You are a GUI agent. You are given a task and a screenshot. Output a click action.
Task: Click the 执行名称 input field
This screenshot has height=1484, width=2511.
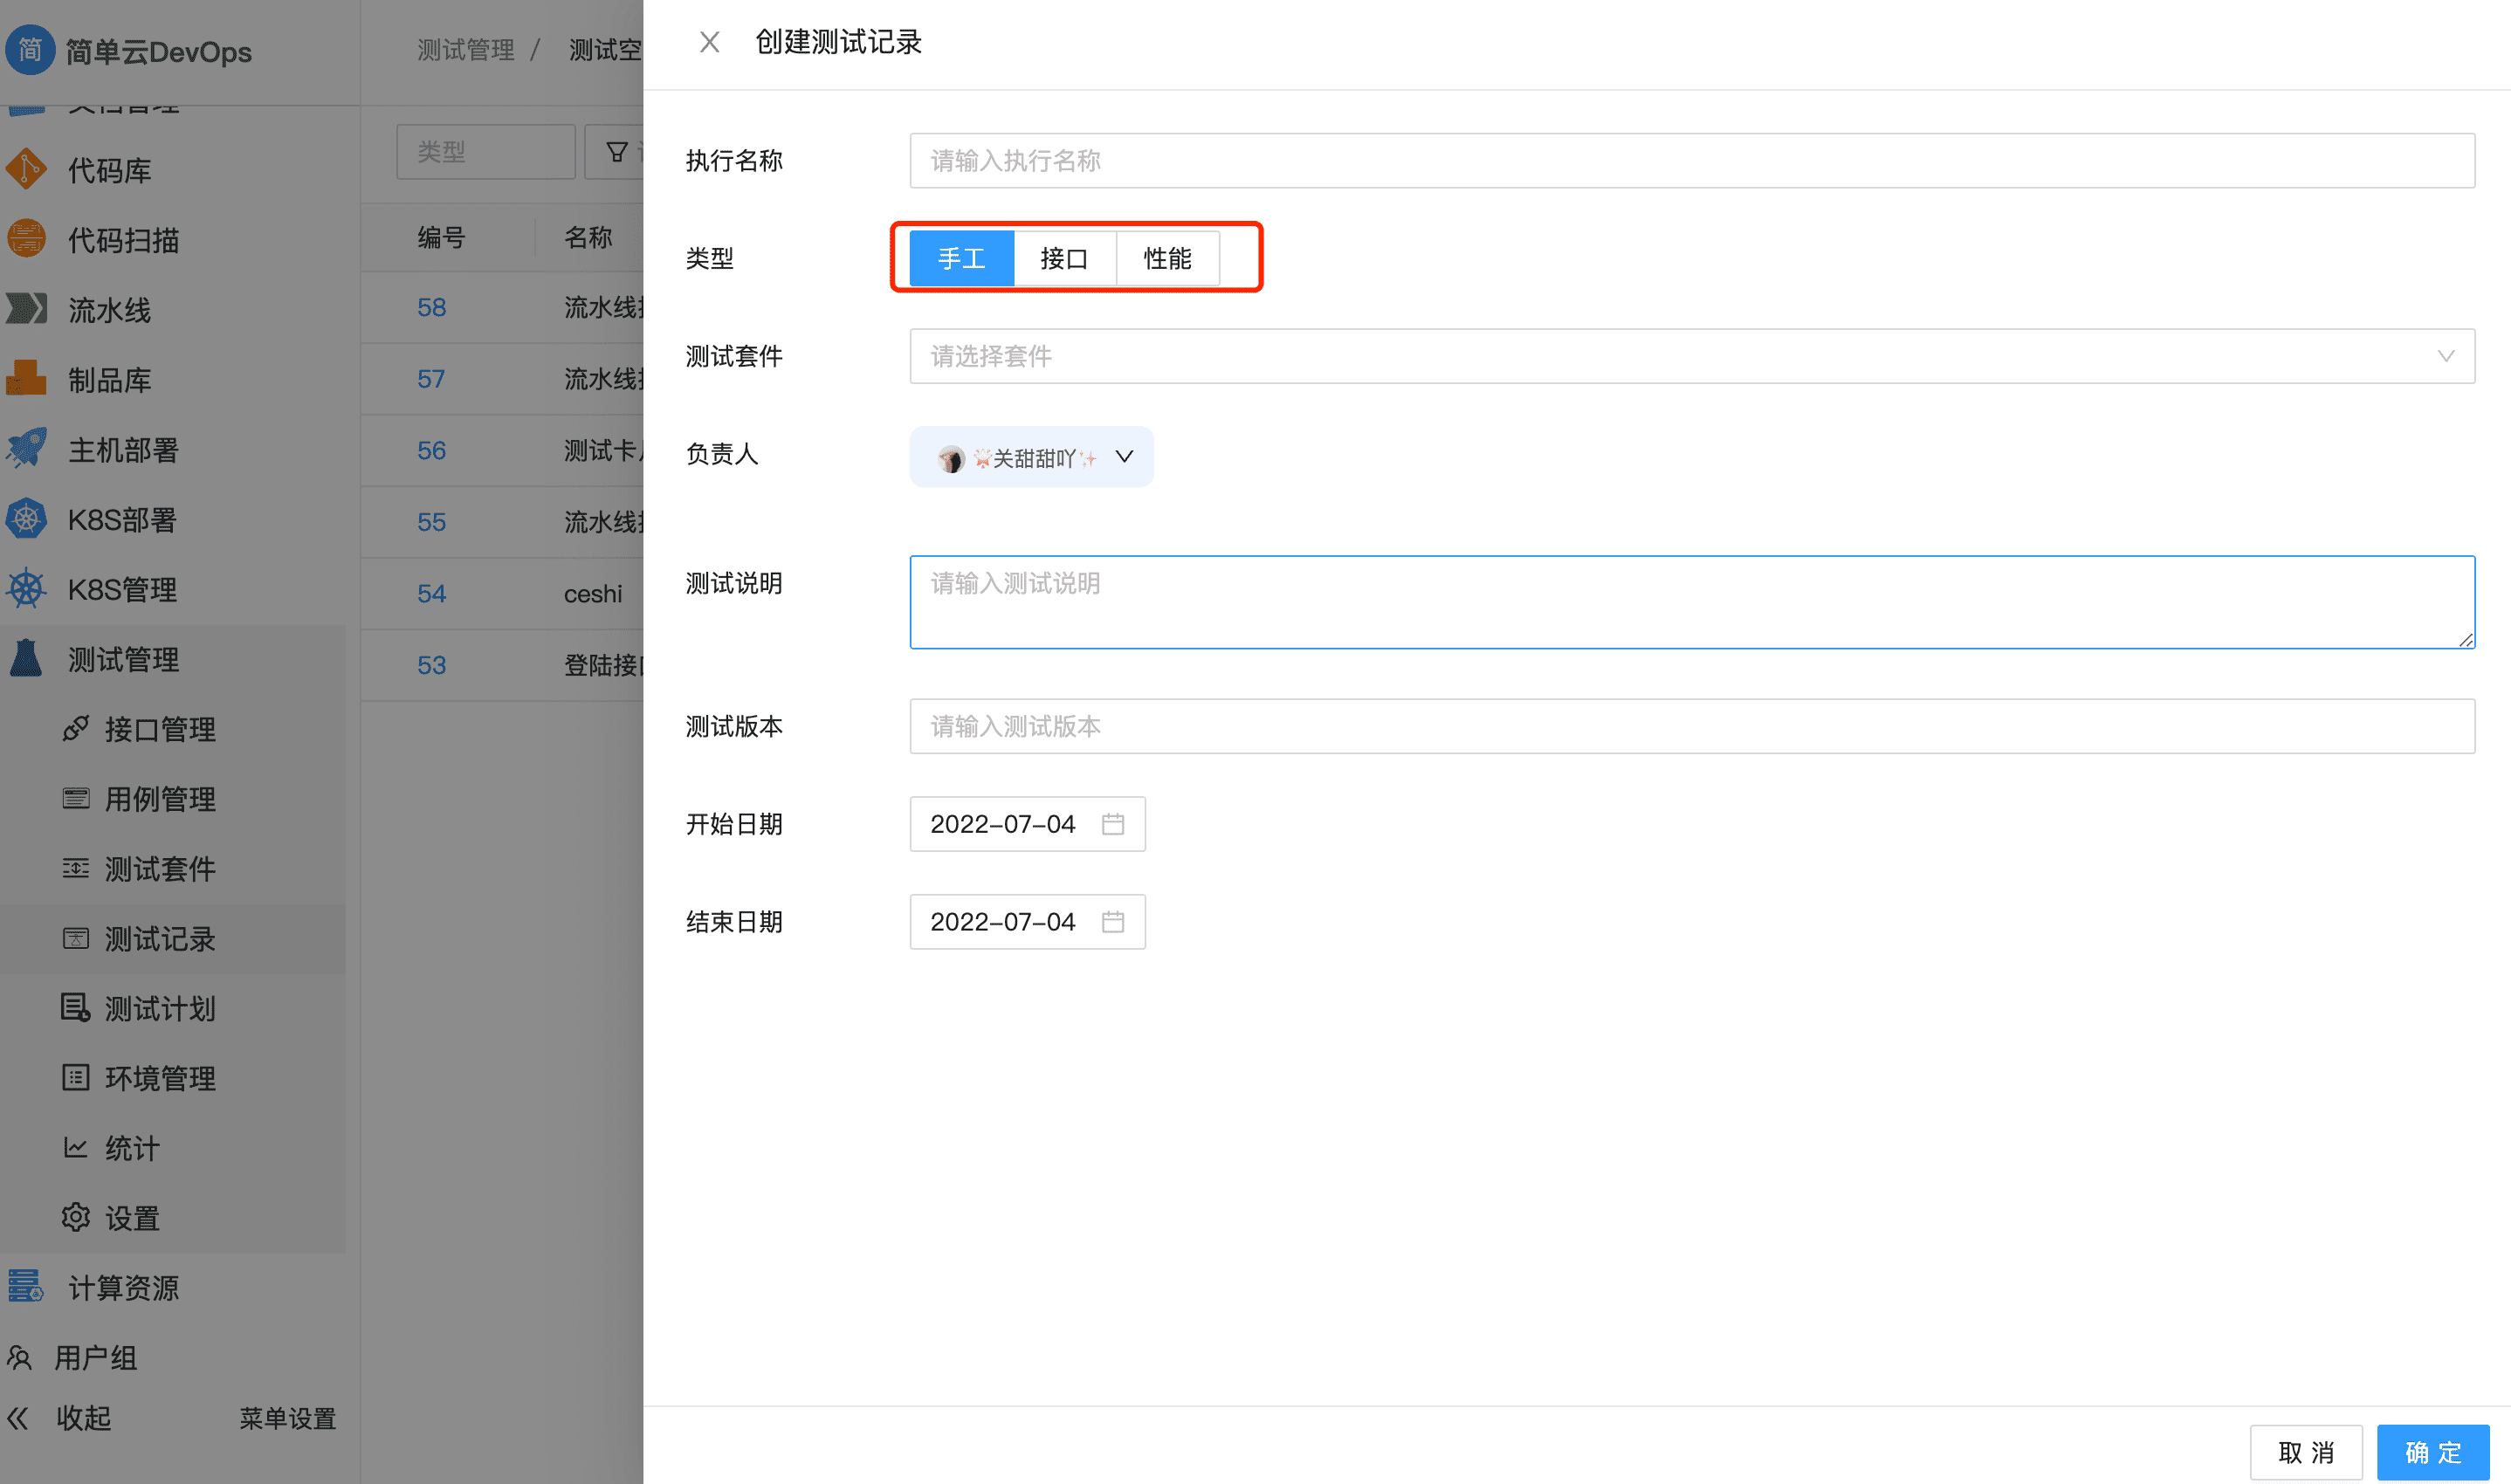point(1691,161)
